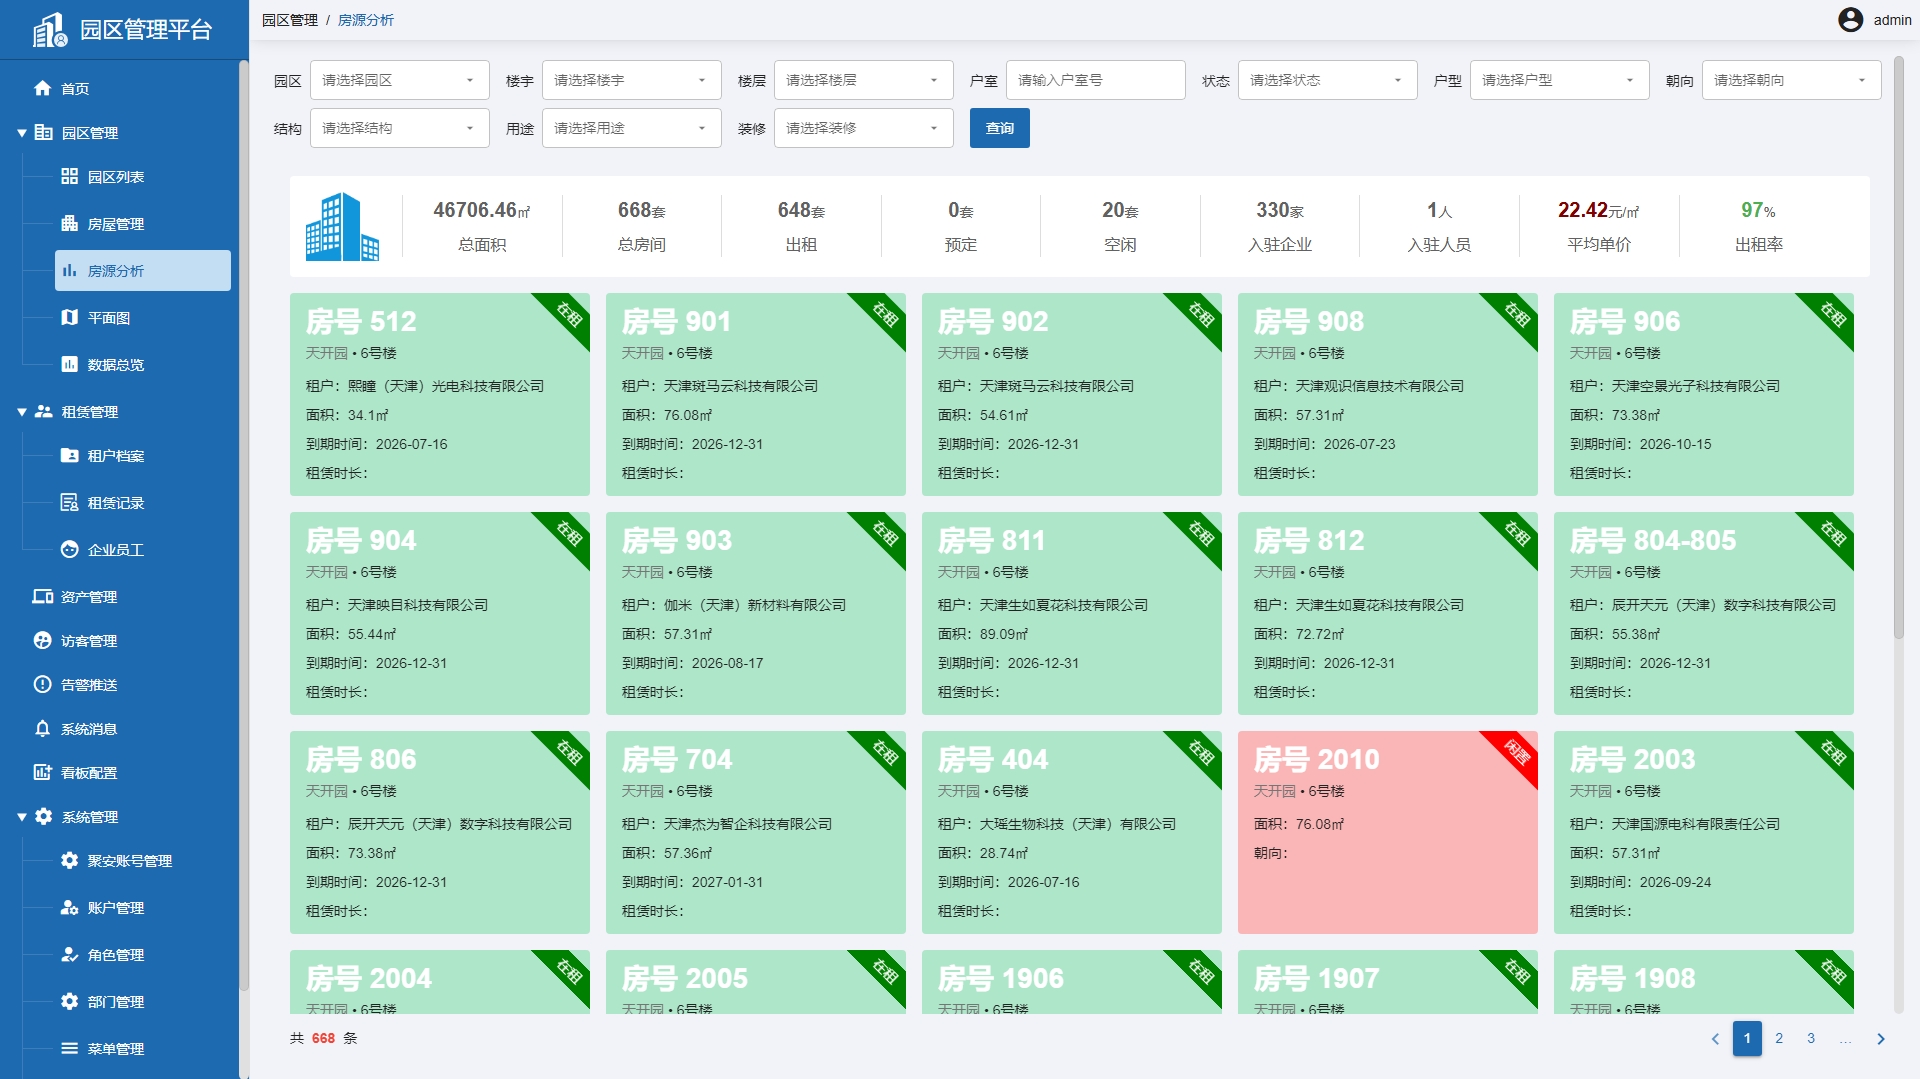This screenshot has width=1920, height=1079.
Task: Open 园区列表 in the sidebar
Action: tap(143, 176)
